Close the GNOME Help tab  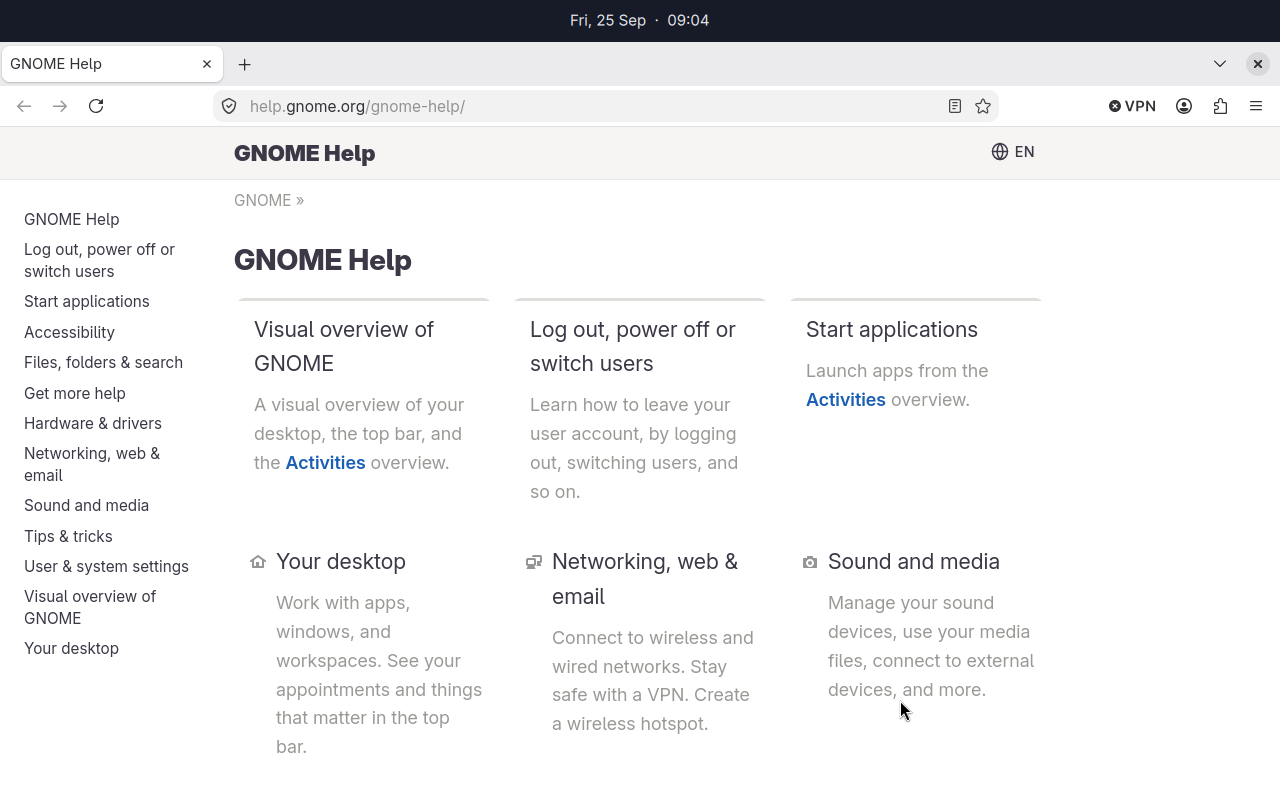pos(207,64)
